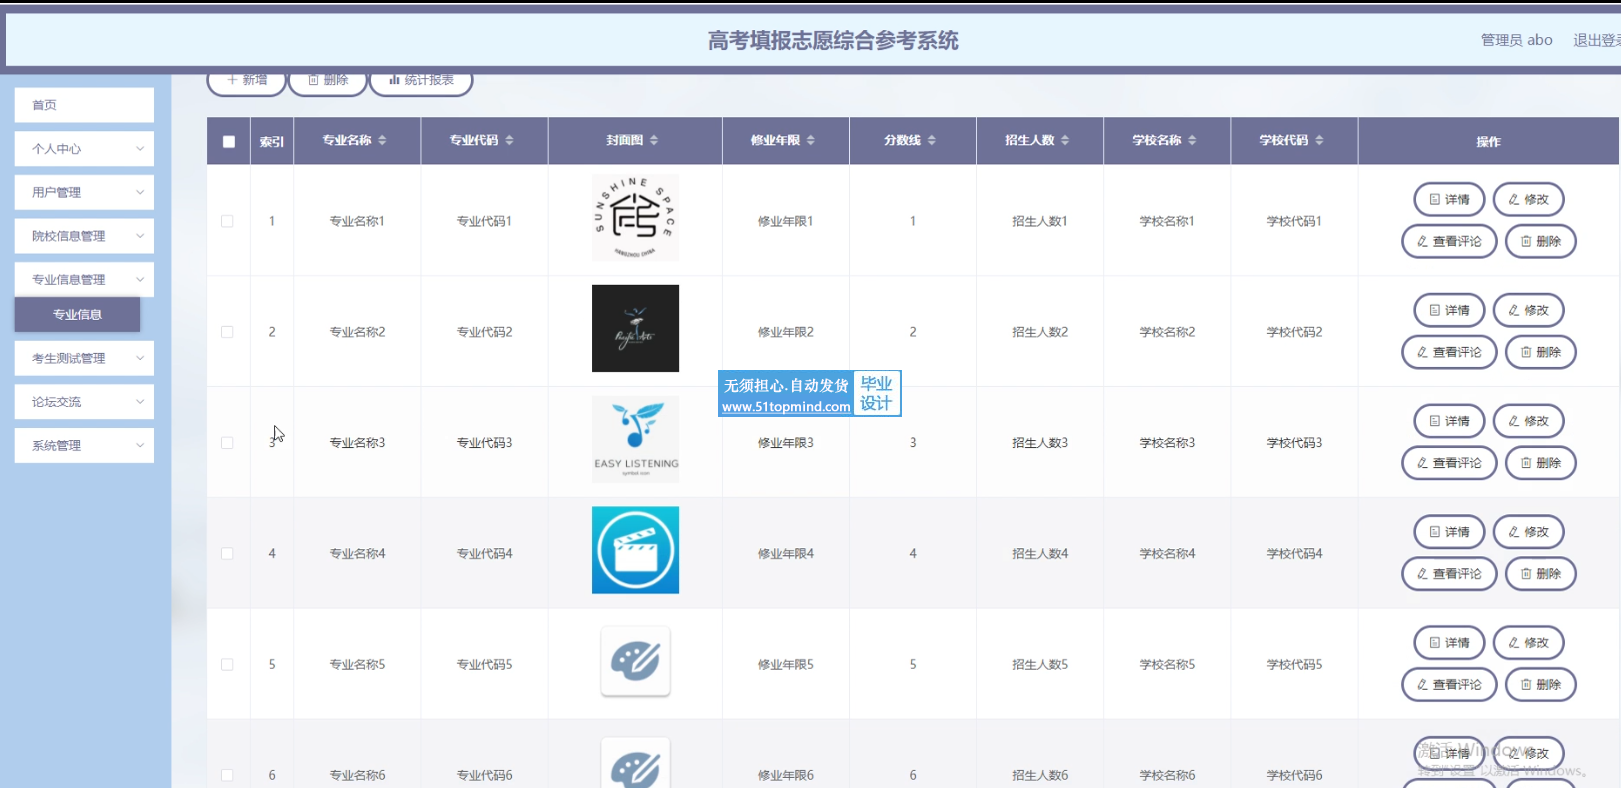Go to 首页 in the sidebar
This screenshot has width=1621, height=788.
tap(84, 105)
